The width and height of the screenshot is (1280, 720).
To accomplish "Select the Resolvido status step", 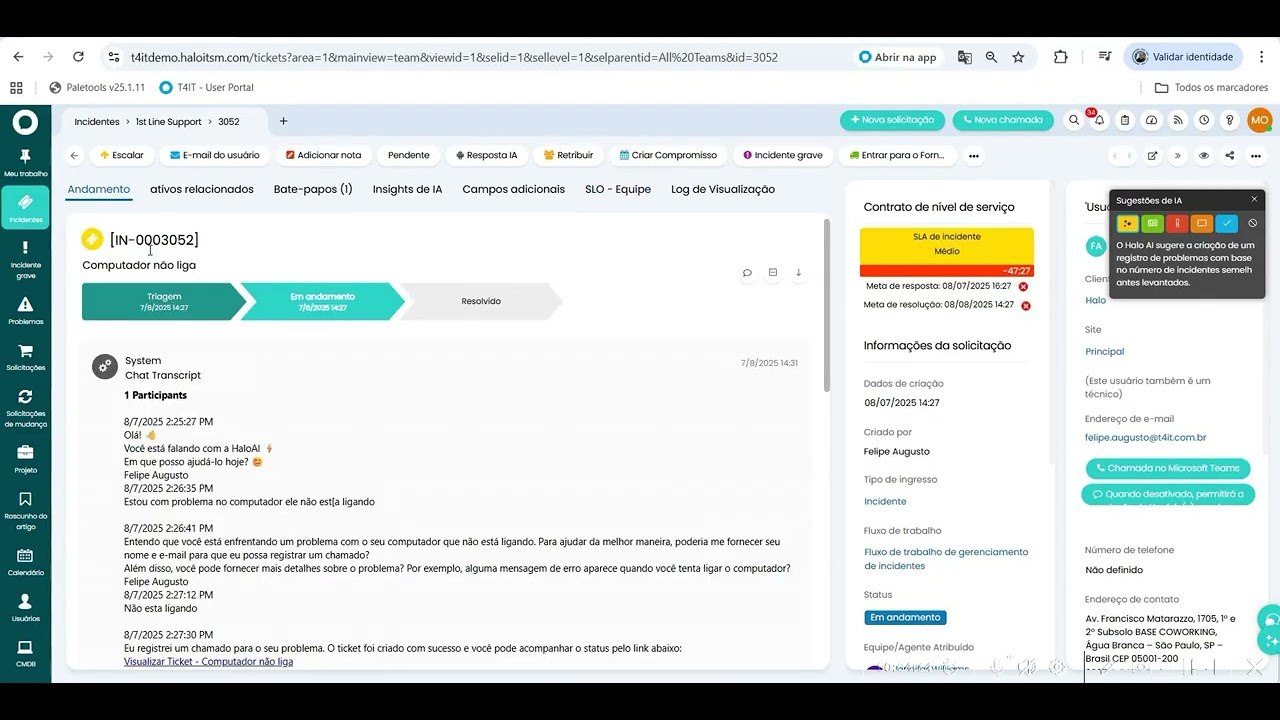I will [x=481, y=301].
